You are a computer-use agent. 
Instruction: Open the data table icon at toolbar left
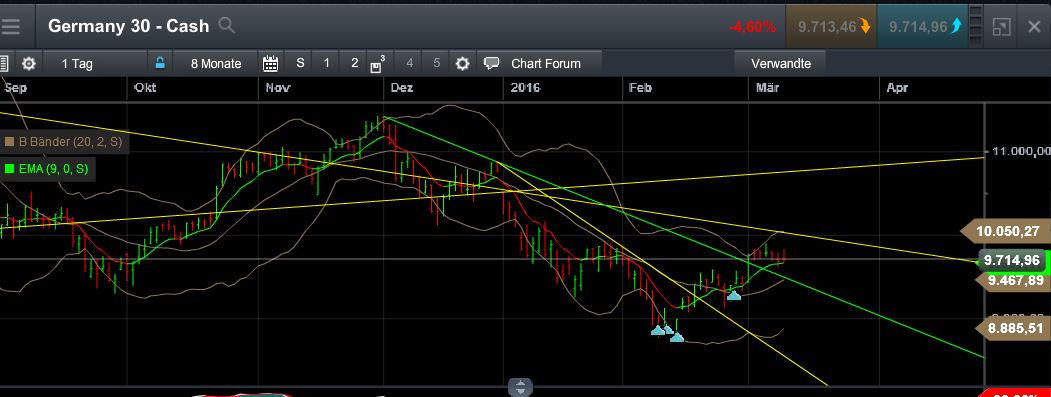[4, 64]
